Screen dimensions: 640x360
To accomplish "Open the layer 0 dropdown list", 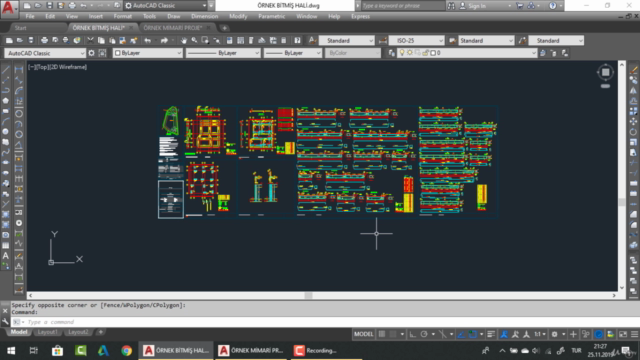I will tap(467, 53).
